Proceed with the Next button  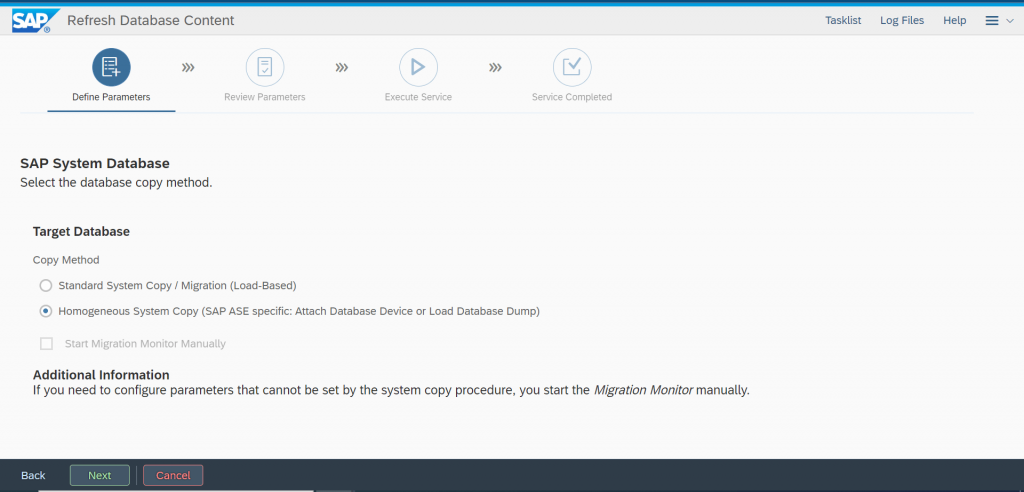click(x=100, y=475)
